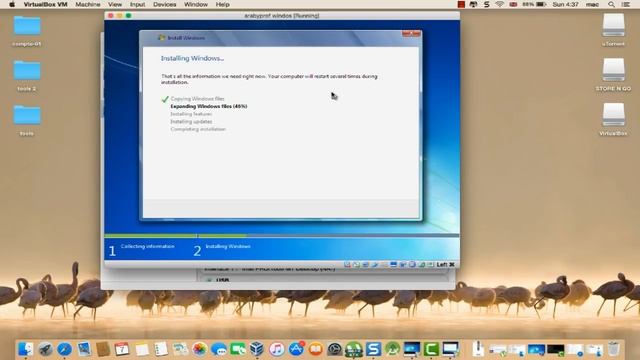This screenshot has width=640, height=360.
Task: Click the green checkmark beside Copying Windows files
Action: coord(165,99)
